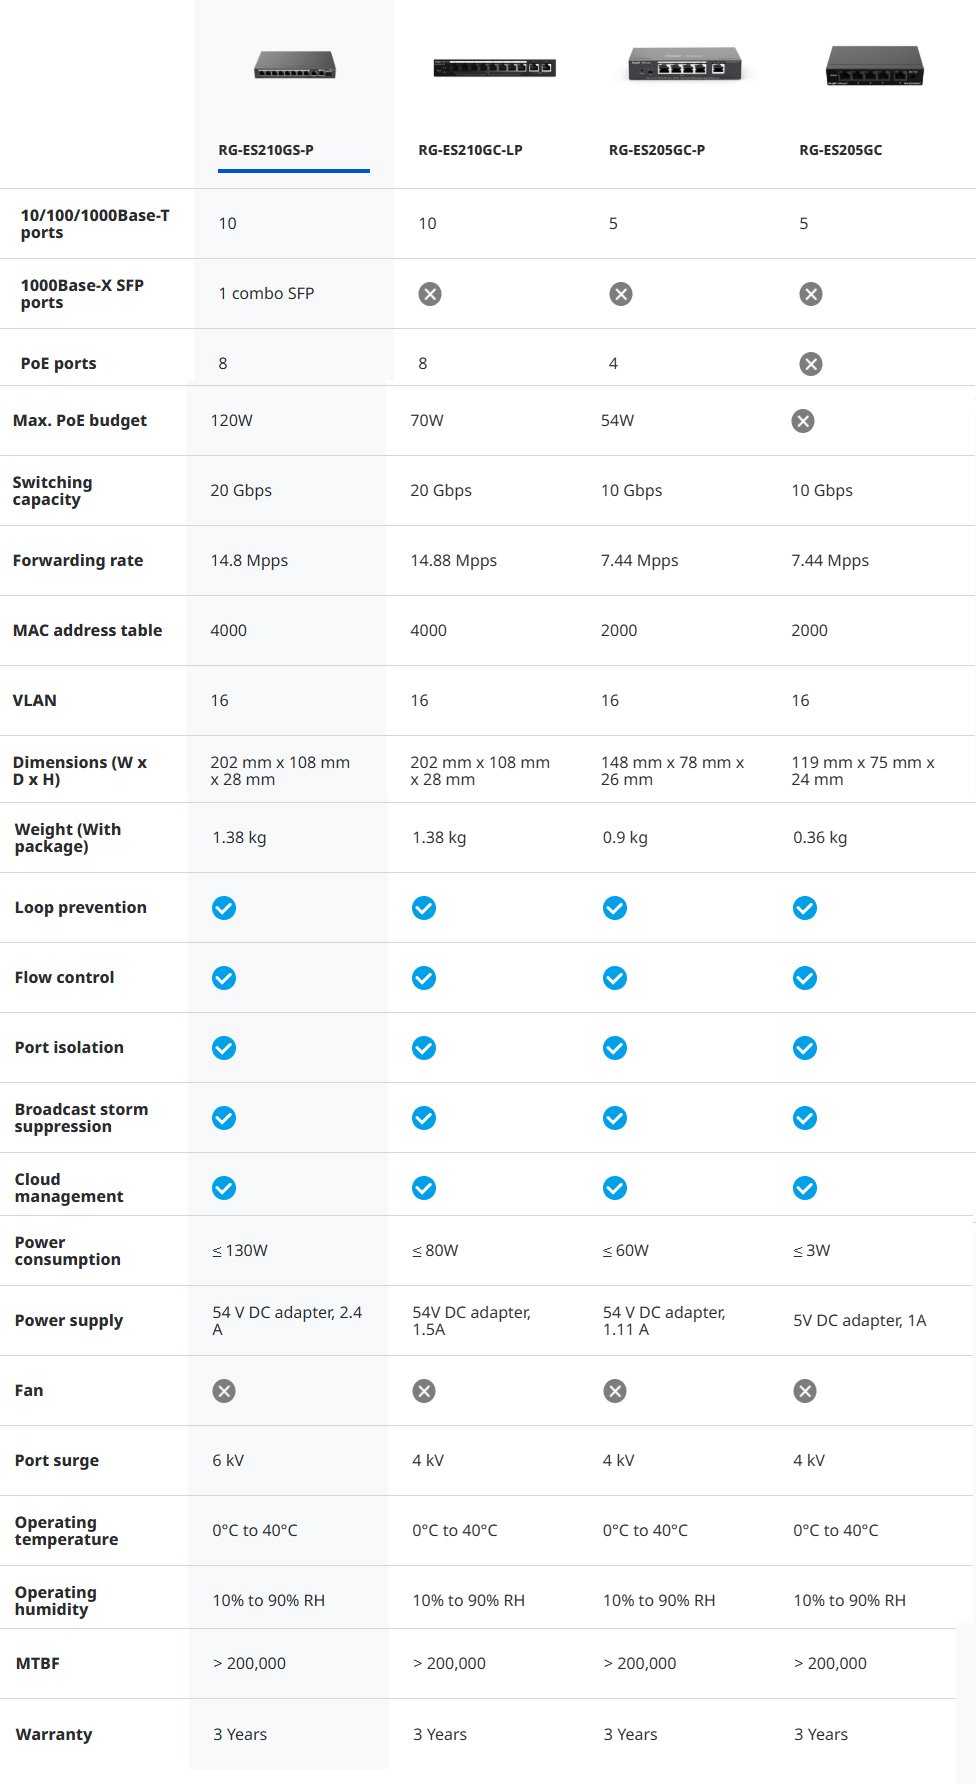Click Flow control checkmark for RG-ES205GC-P

pos(615,978)
